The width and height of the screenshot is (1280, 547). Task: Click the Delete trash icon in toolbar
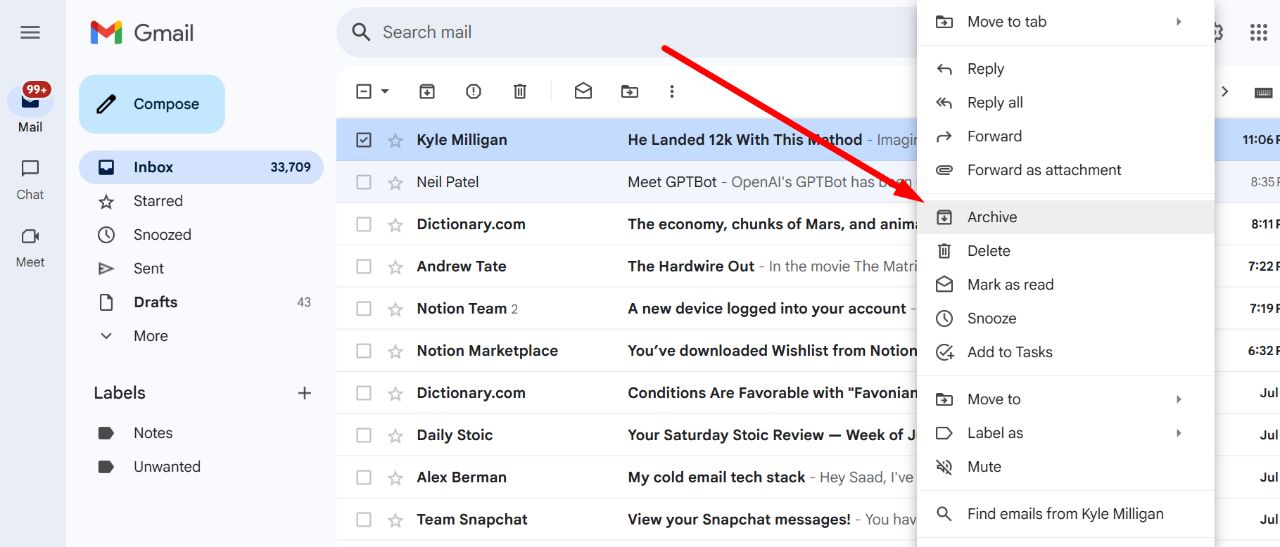click(x=520, y=91)
